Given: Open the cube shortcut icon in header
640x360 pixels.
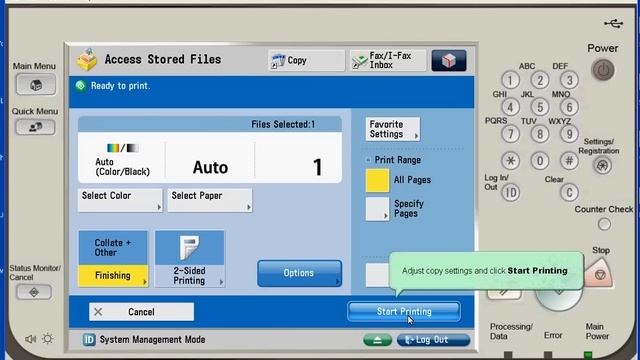Looking at the screenshot, I should click(449, 60).
